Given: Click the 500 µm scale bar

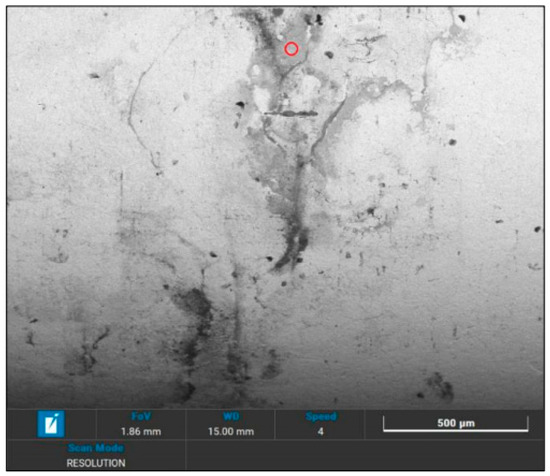Looking at the screenshot, I should [456, 424].
